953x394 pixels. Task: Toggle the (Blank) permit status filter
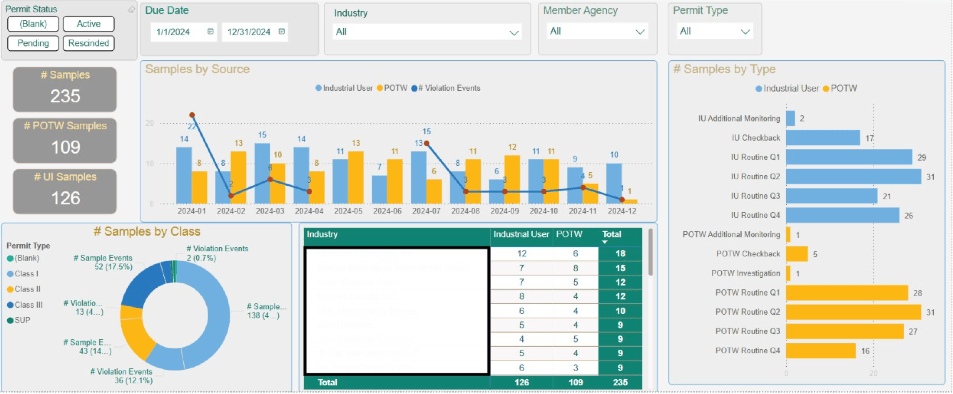(33, 24)
